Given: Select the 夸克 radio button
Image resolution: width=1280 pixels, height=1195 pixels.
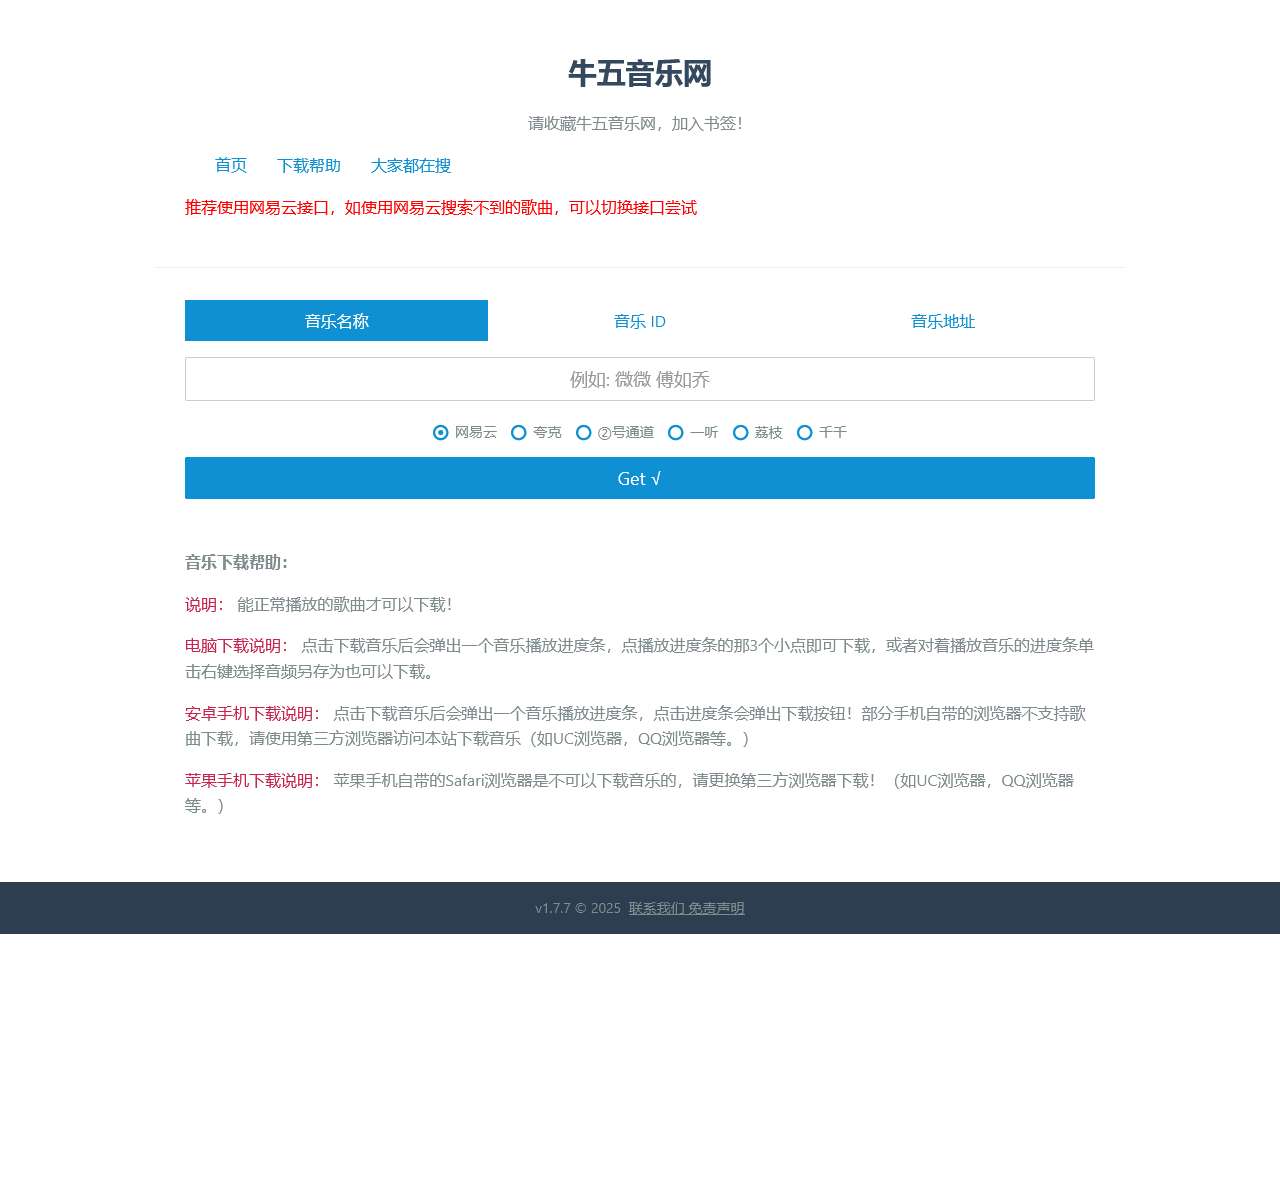Looking at the screenshot, I should 519,432.
